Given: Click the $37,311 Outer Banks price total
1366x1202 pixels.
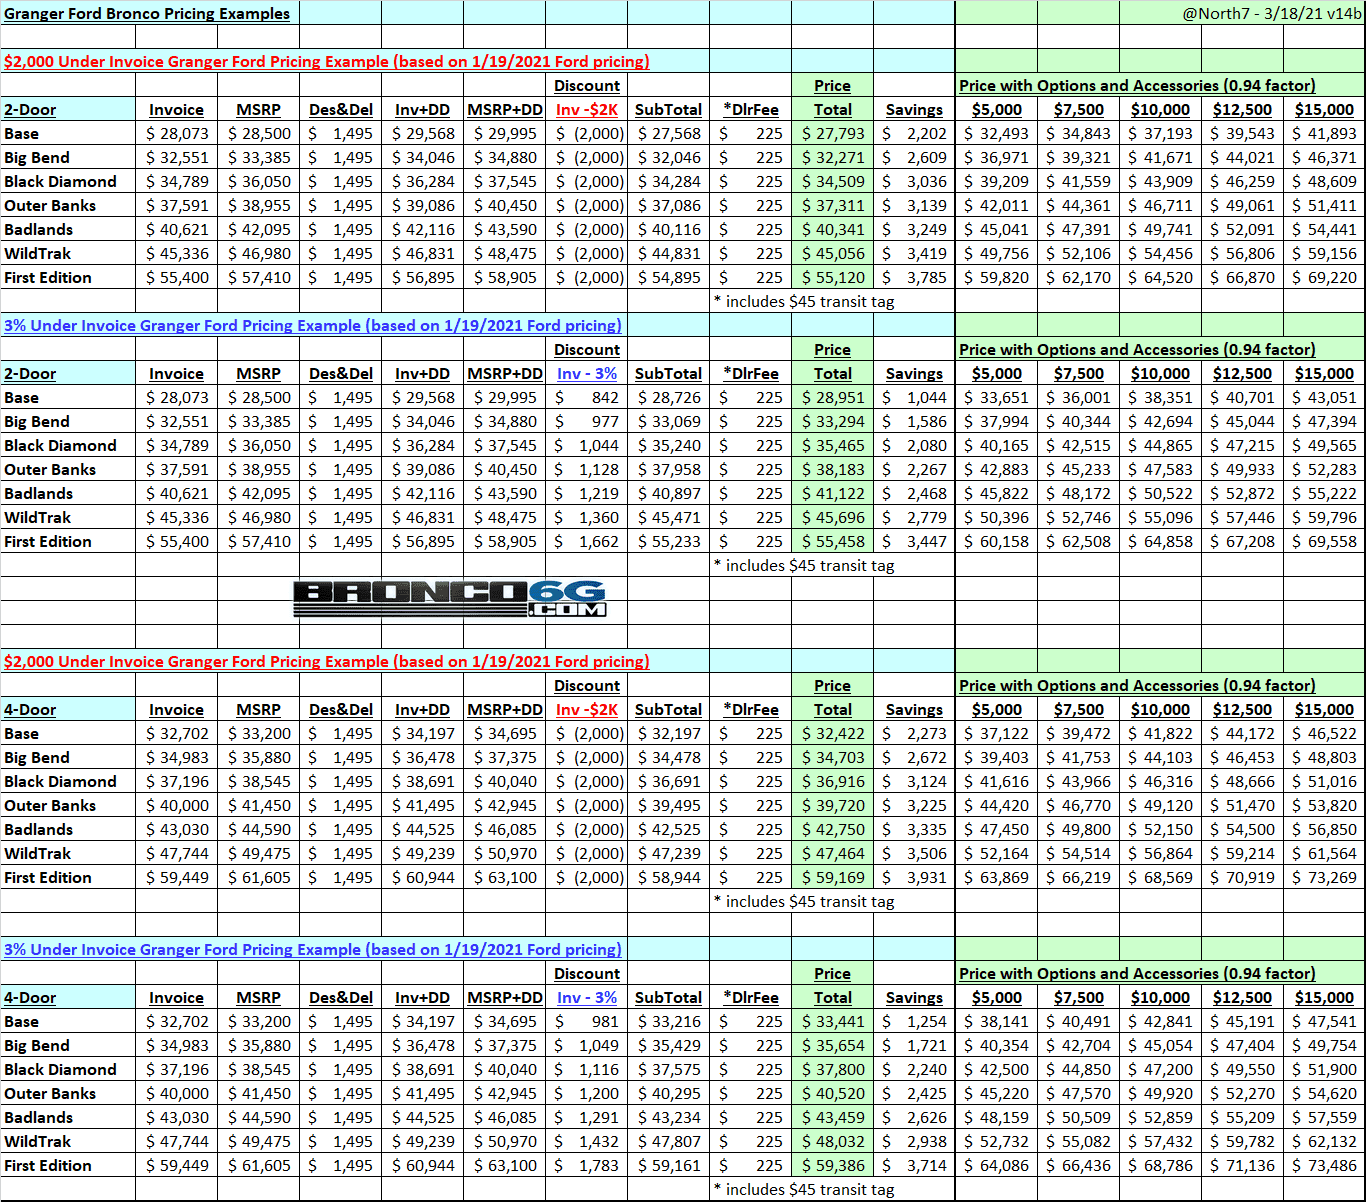Looking at the screenshot, I should [832, 205].
